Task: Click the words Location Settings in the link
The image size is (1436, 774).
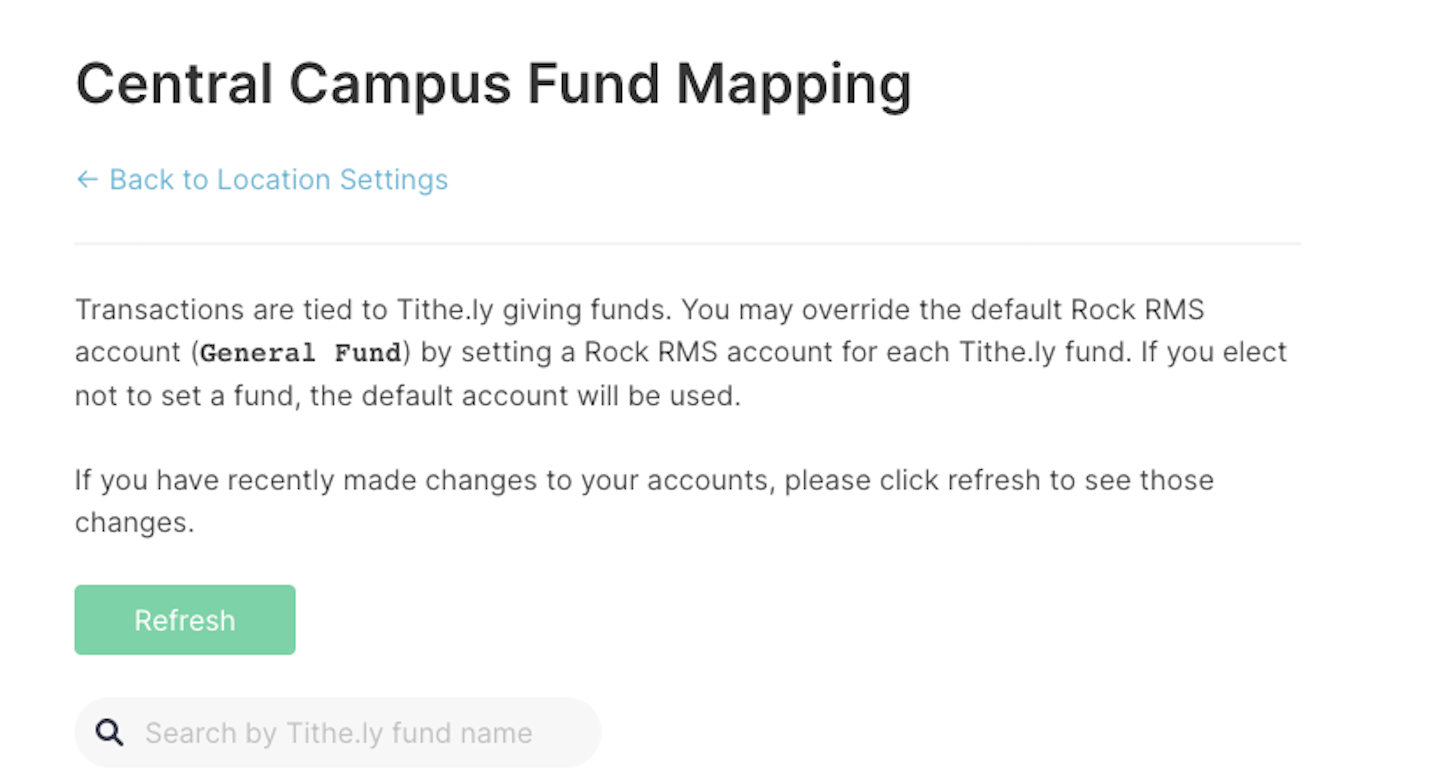Action: [x=333, y=180]
